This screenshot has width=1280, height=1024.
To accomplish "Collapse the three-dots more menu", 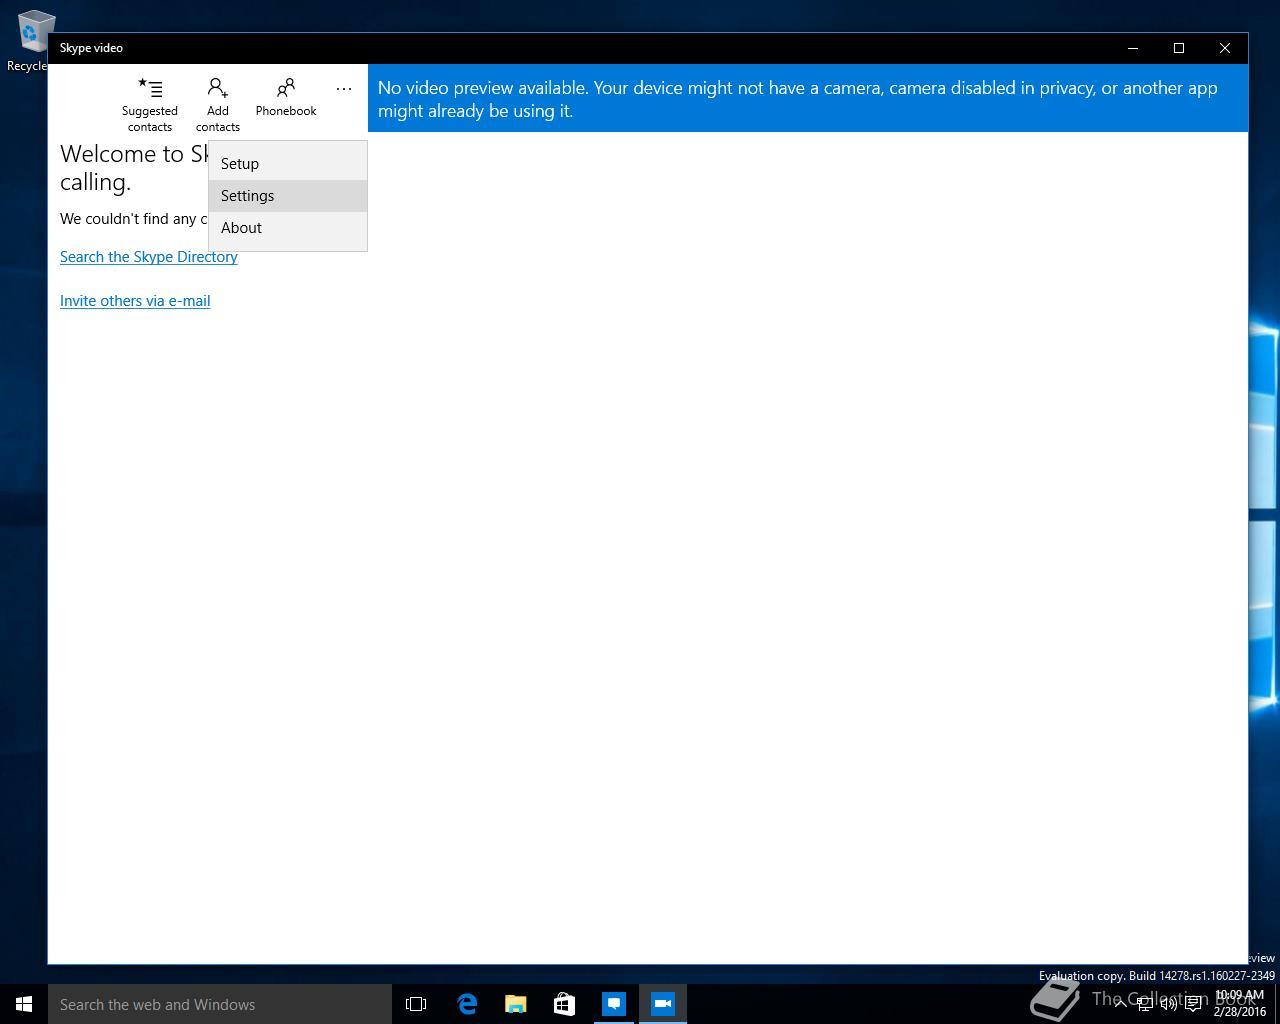I will 344,89.
